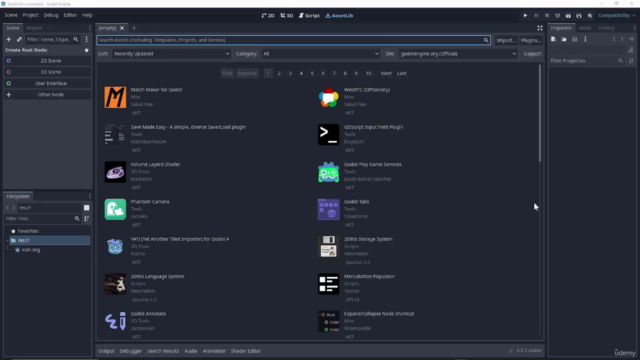Open Godot Annotate asset icon
This screenshot has width=640, height=360.
[115, 322]
